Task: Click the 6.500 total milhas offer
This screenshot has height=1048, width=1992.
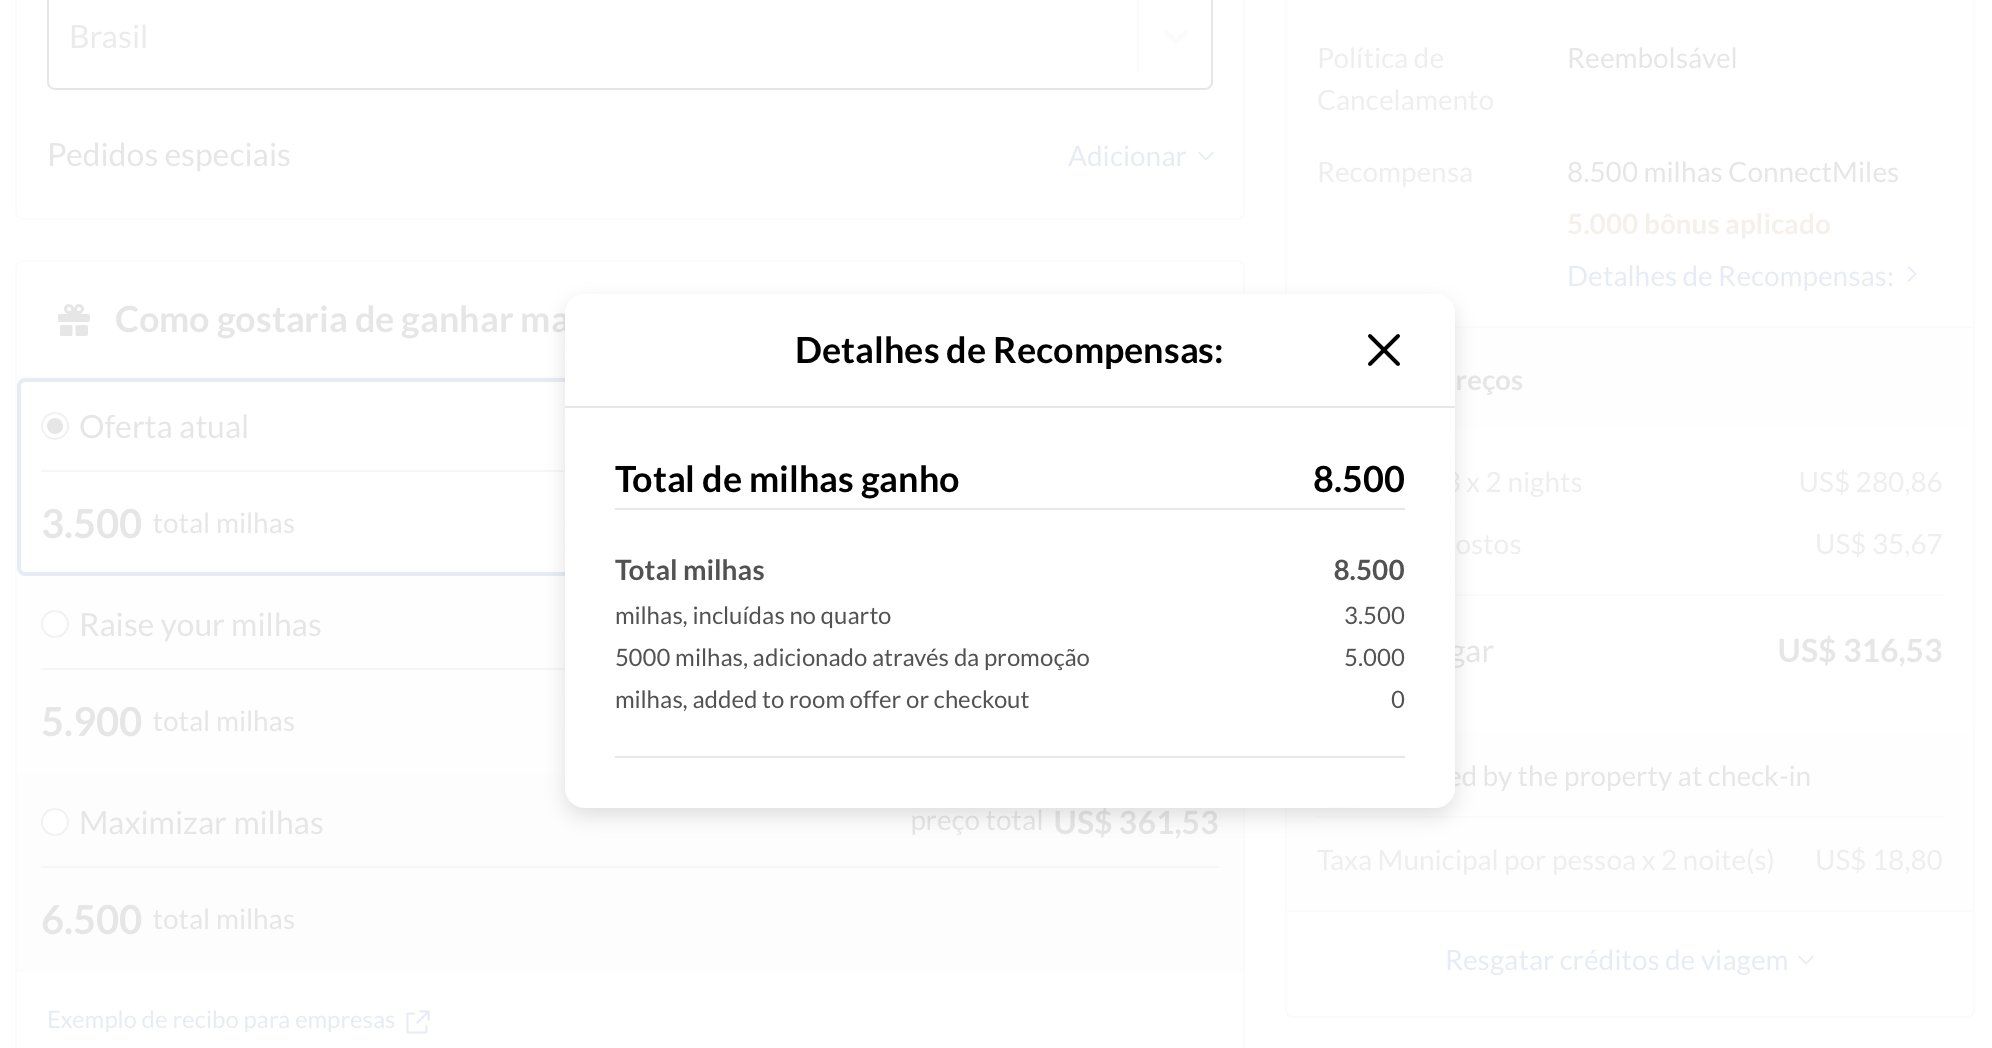Action: (168, 920)
